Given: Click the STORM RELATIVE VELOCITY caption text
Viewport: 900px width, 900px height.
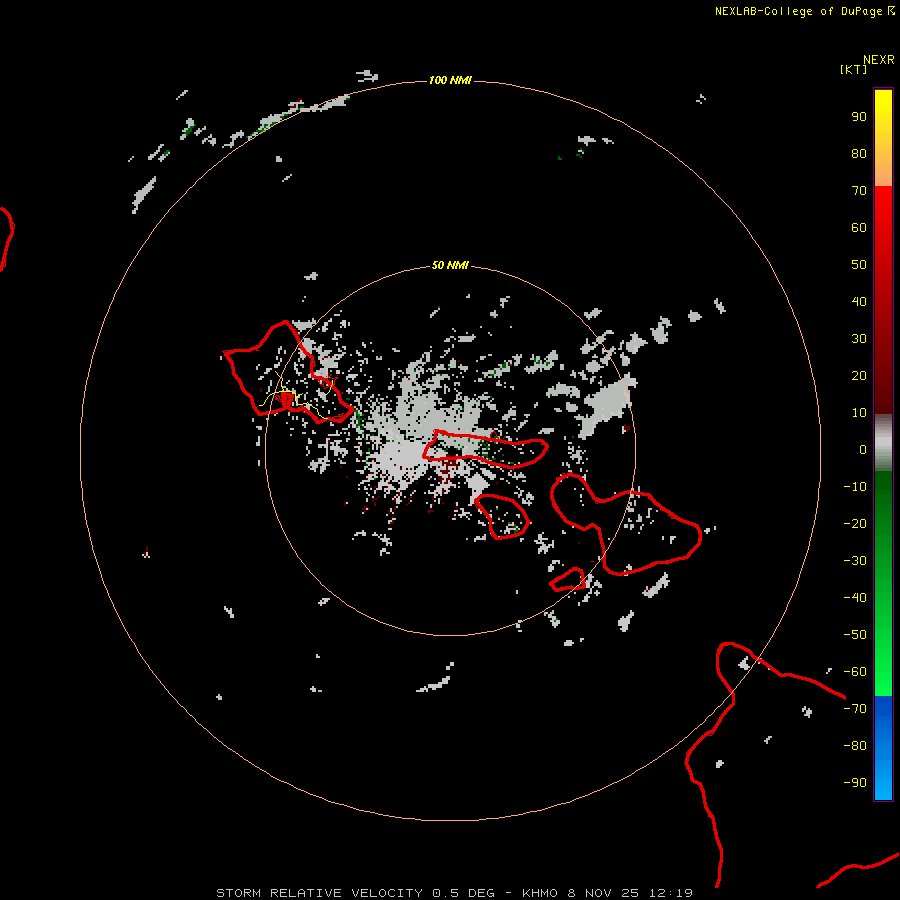Looking at the screenshot, I should tap(320, 893).
